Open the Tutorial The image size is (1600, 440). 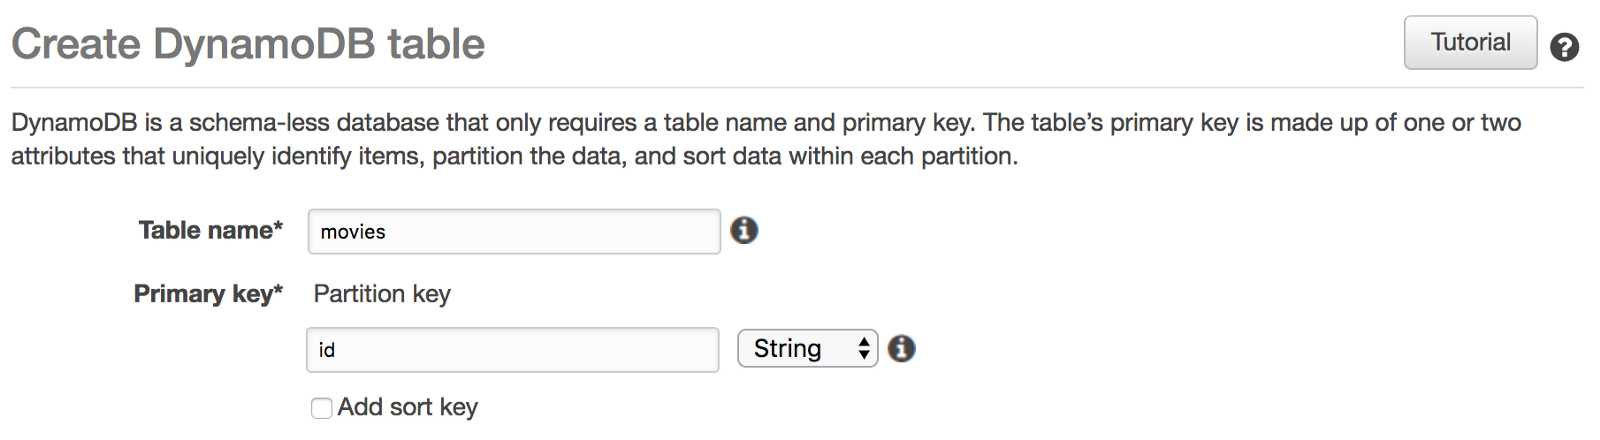click(x=1469, y=43)
